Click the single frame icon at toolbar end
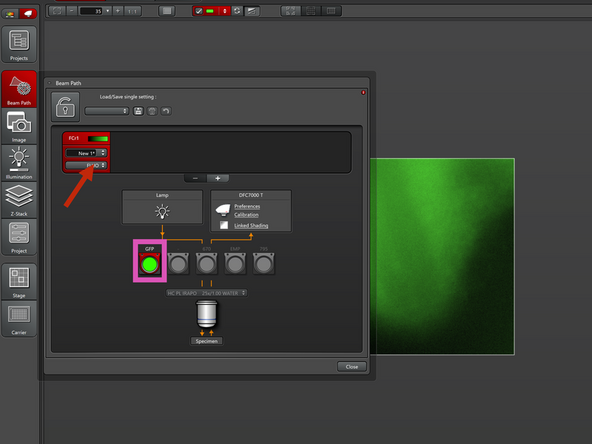 point(331,11)
